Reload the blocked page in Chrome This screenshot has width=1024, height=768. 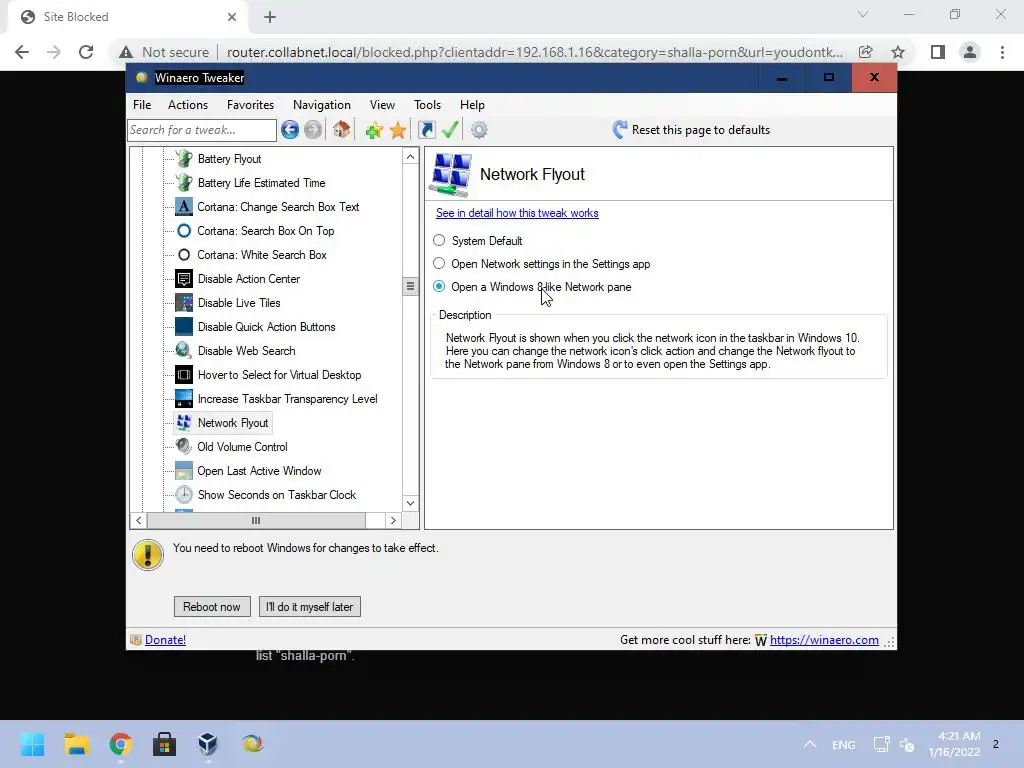pos(86,52)
